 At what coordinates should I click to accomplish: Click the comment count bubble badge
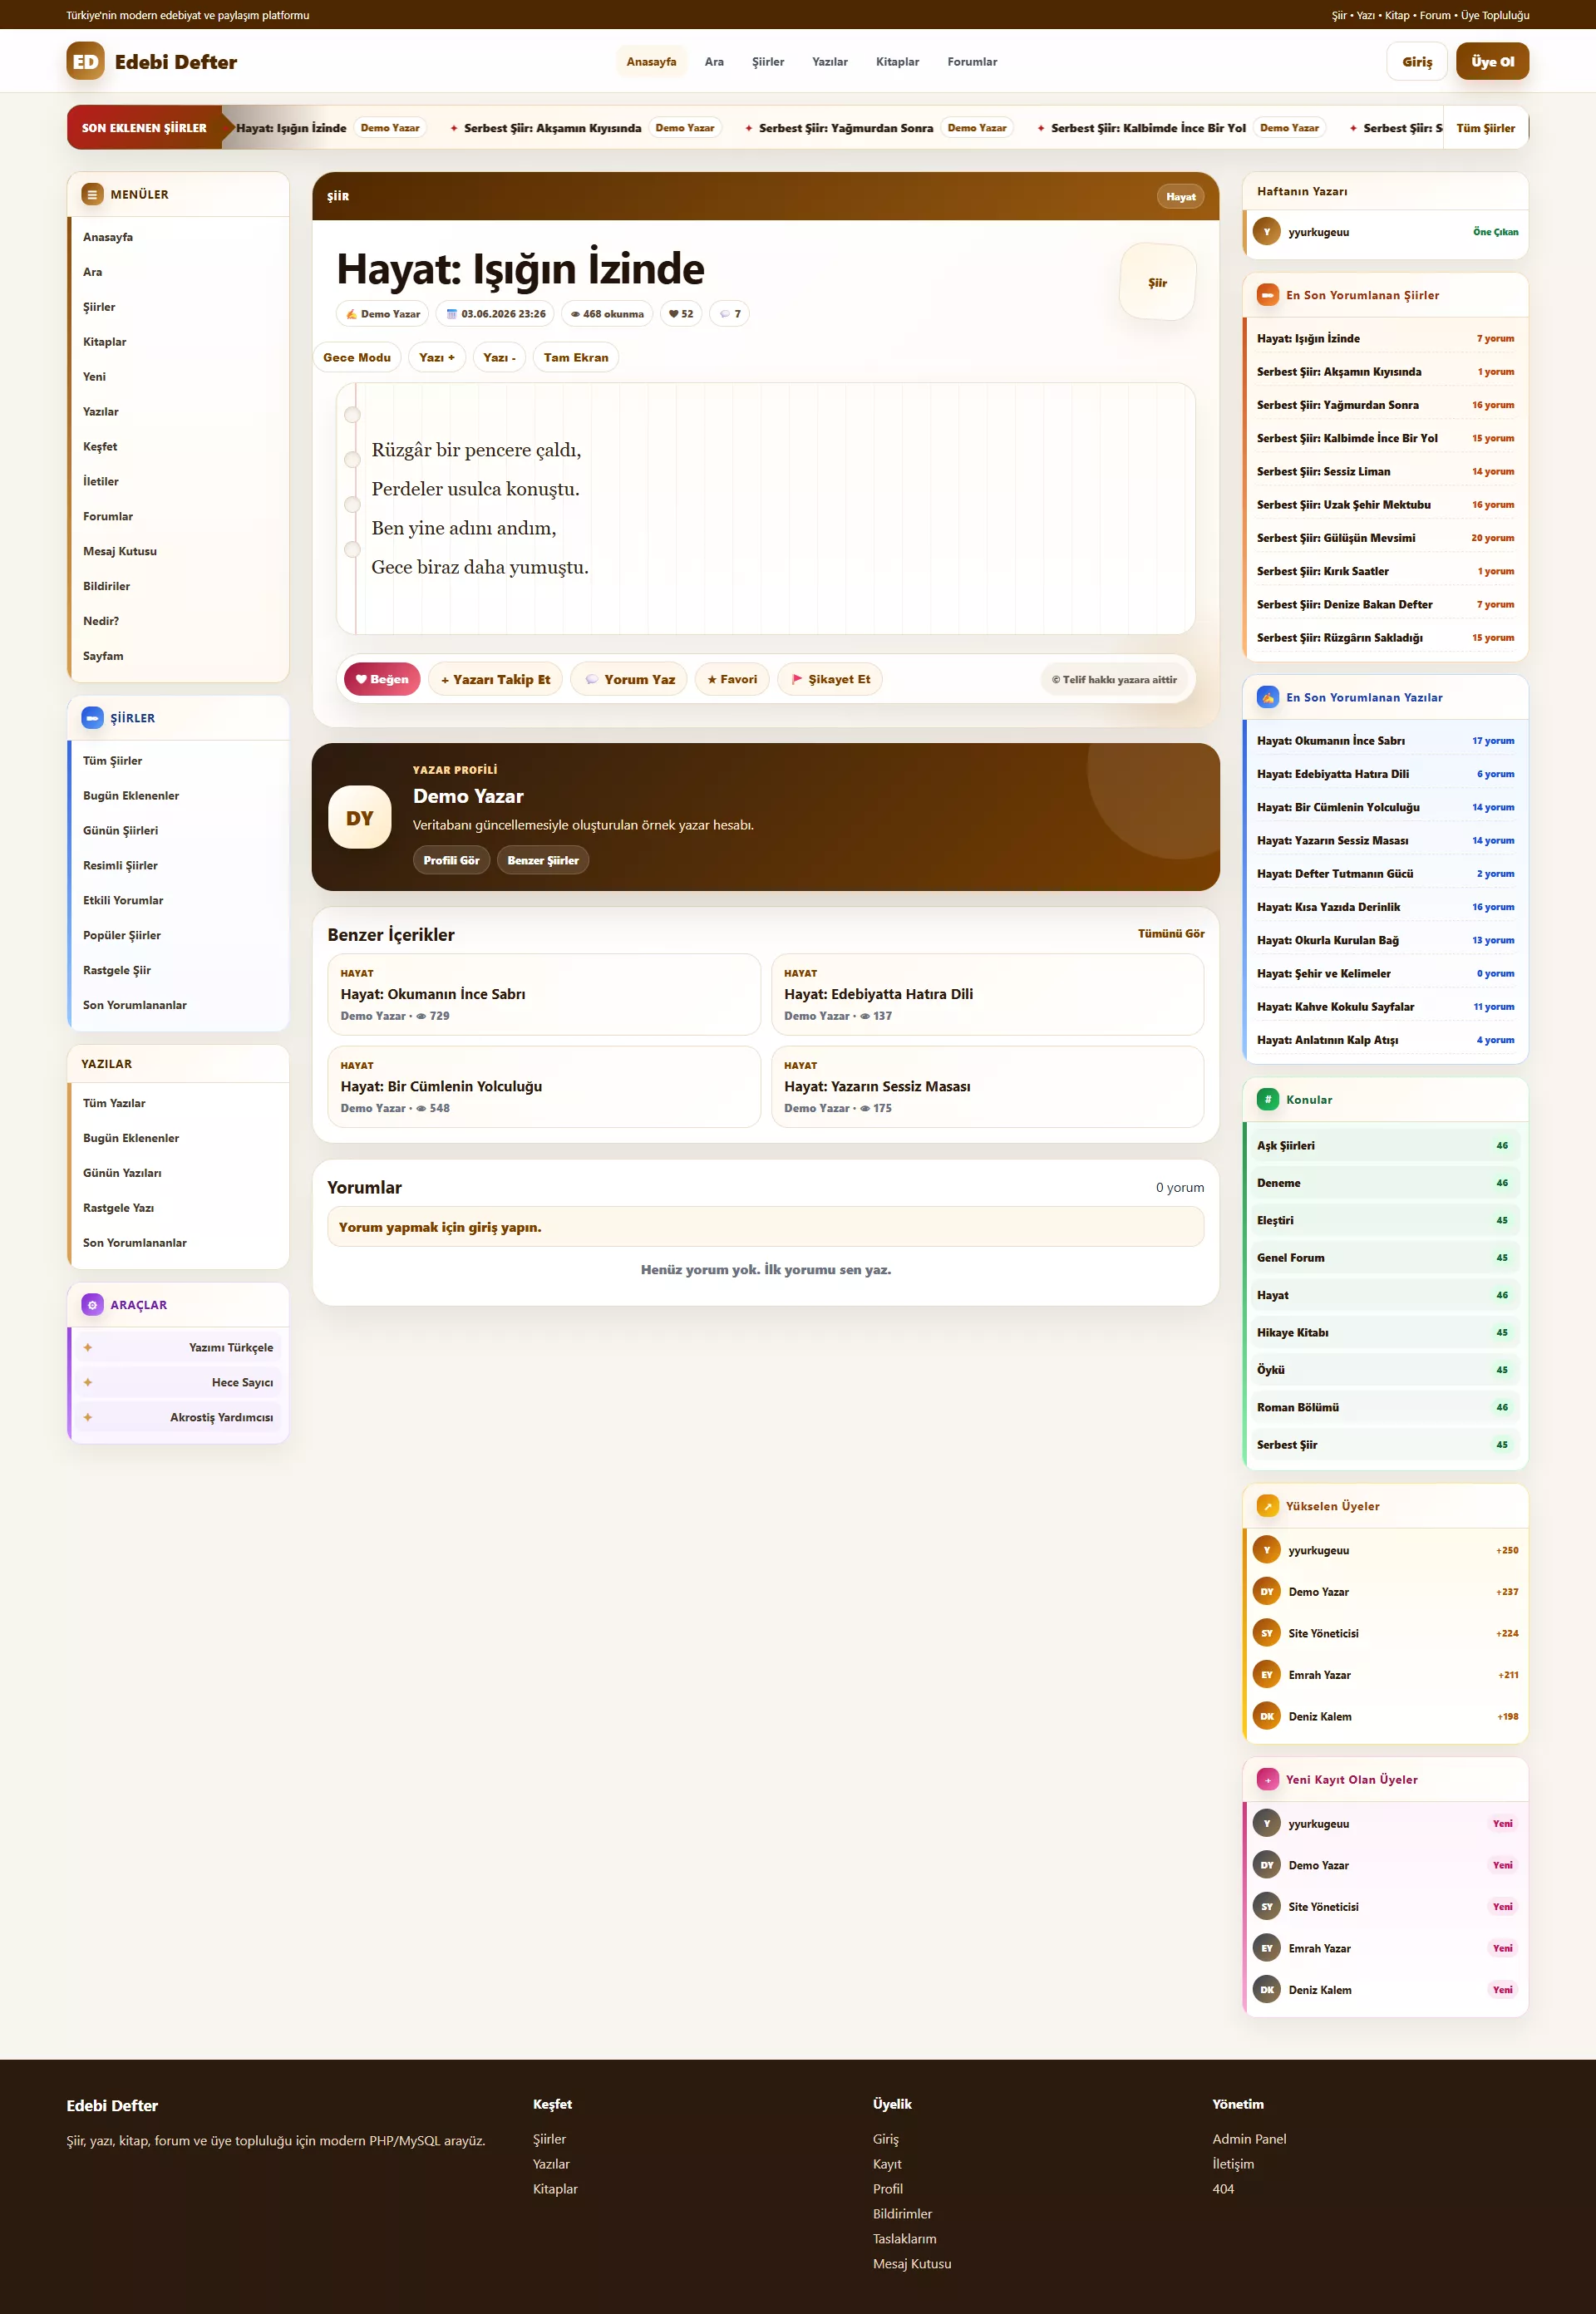[x=730, y=314]
